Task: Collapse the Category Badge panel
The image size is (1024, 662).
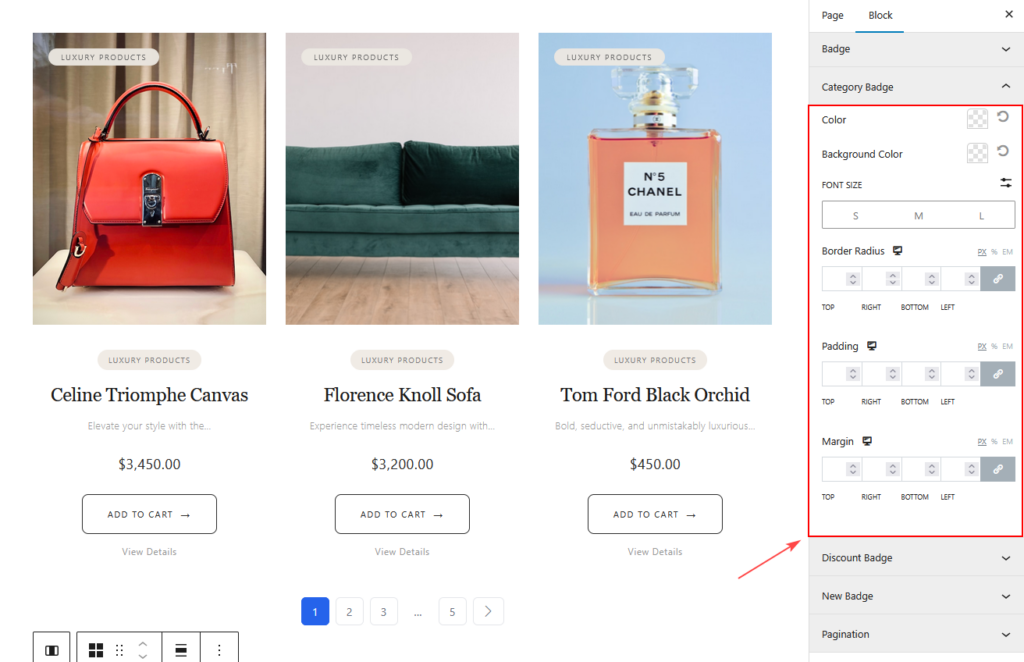Action: pos(1006,87)
